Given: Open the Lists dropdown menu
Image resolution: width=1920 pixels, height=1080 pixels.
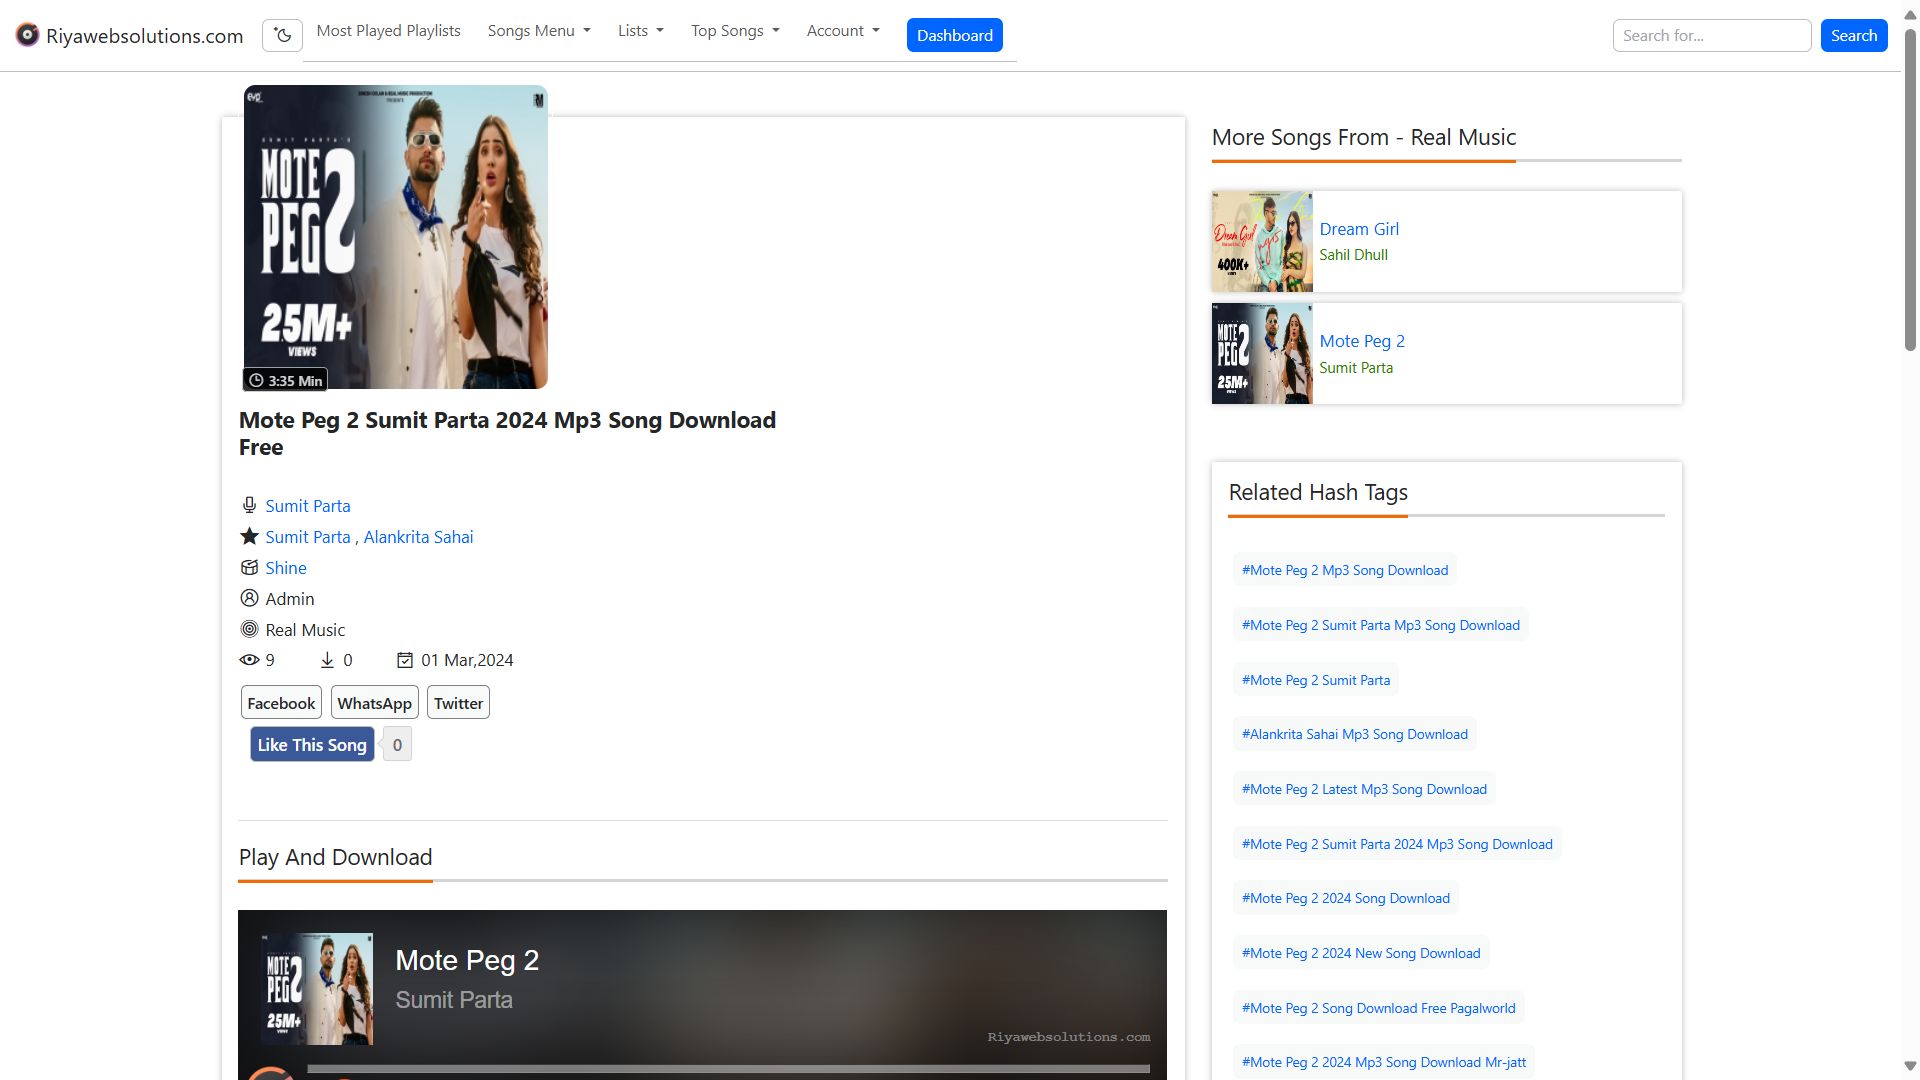Looking at the screenshot, I should point(640,31).
